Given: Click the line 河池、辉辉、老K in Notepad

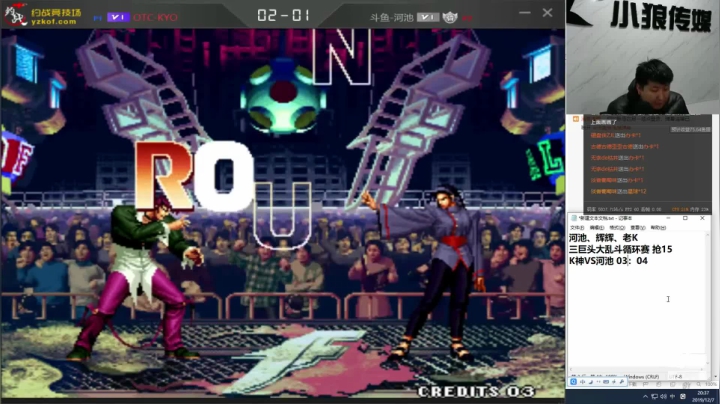Looking at the screenshot, I should point(603,238).
